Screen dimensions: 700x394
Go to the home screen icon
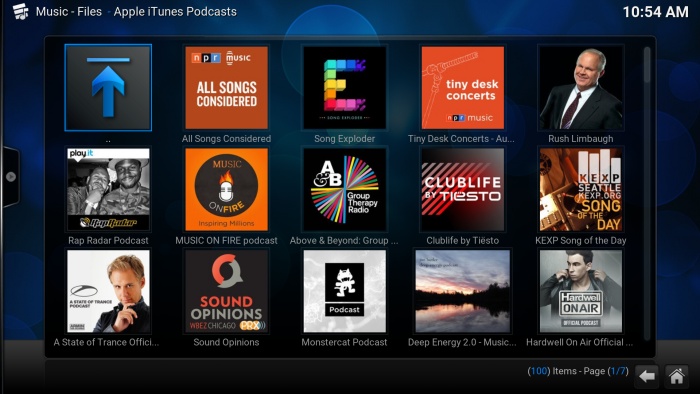[676, 376]
